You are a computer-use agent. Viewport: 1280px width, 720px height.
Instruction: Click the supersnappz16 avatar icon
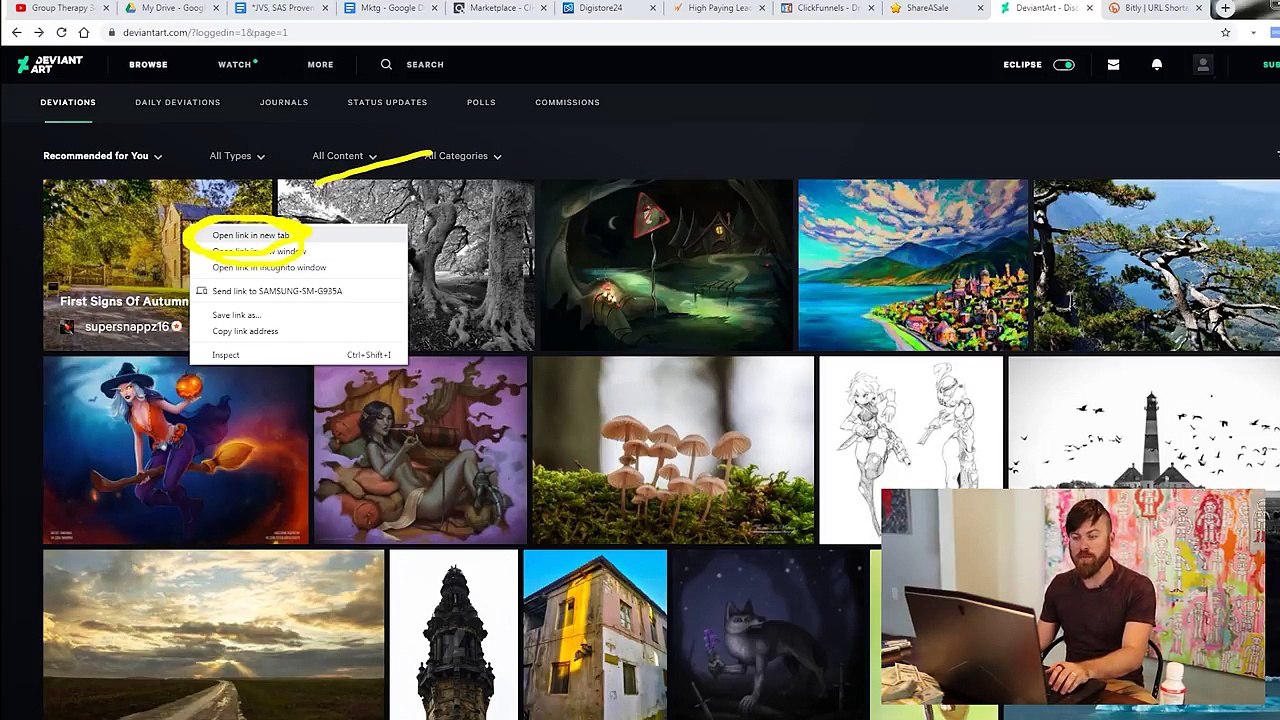click(67, 327)
